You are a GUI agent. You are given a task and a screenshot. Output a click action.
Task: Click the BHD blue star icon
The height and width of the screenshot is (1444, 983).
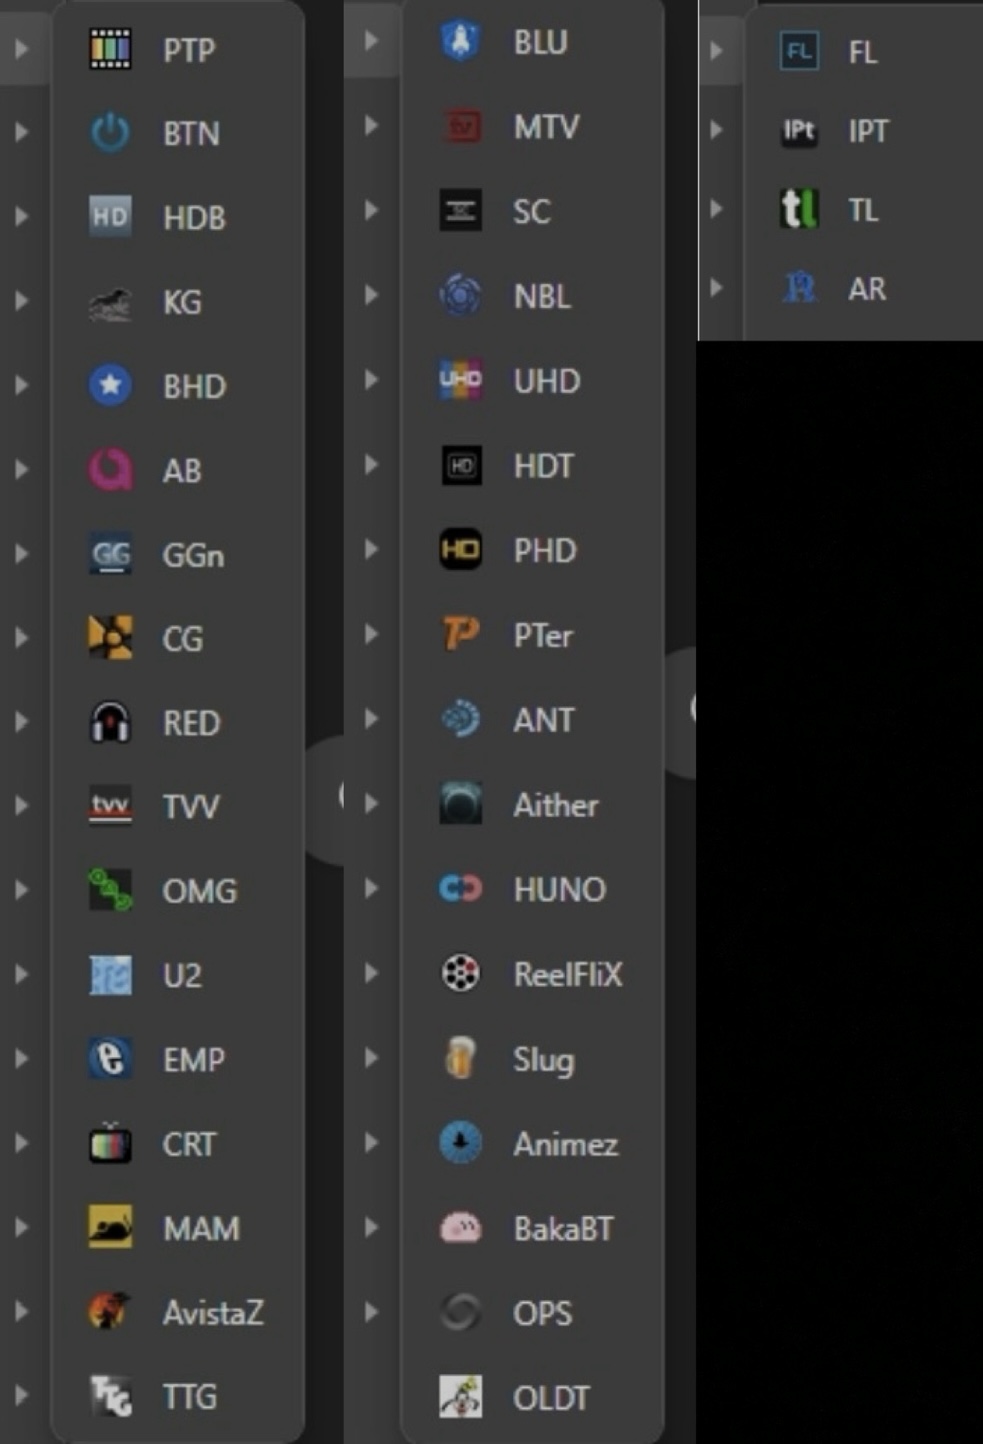click(x=110, y=386)
